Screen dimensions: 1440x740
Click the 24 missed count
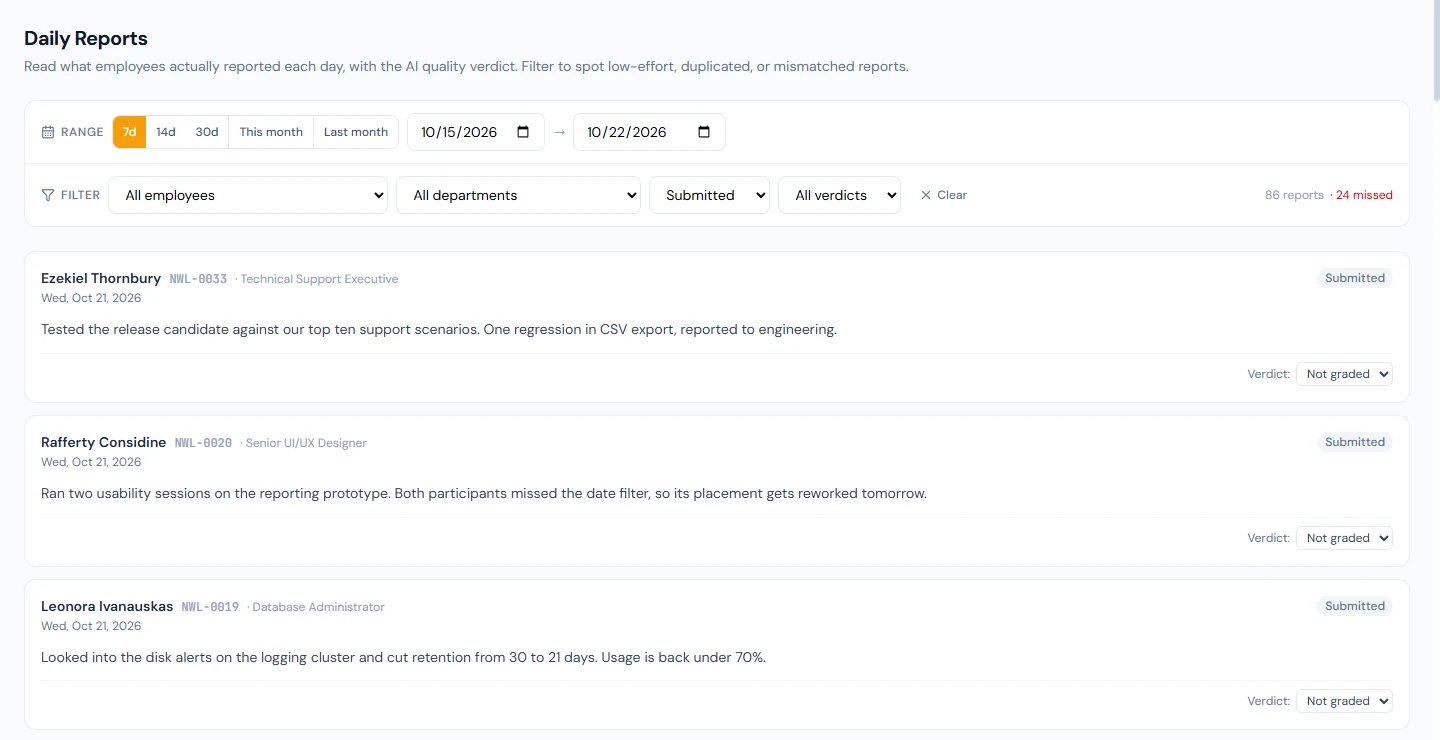tap(1364, 195)
